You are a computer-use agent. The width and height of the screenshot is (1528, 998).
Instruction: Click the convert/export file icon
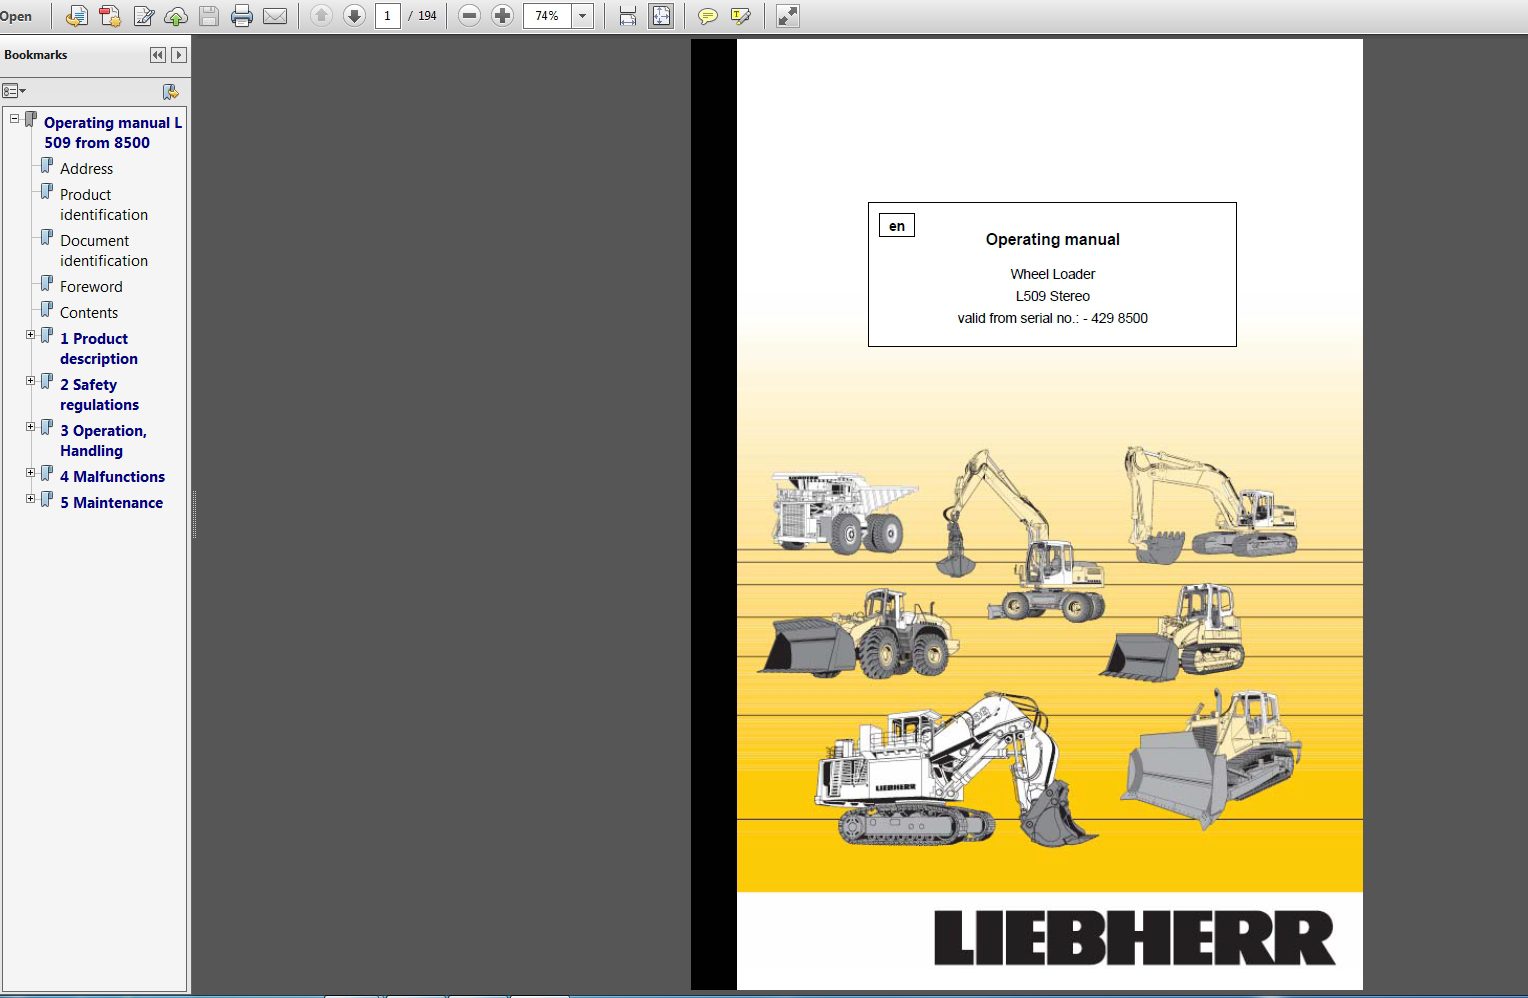(77, 16)
